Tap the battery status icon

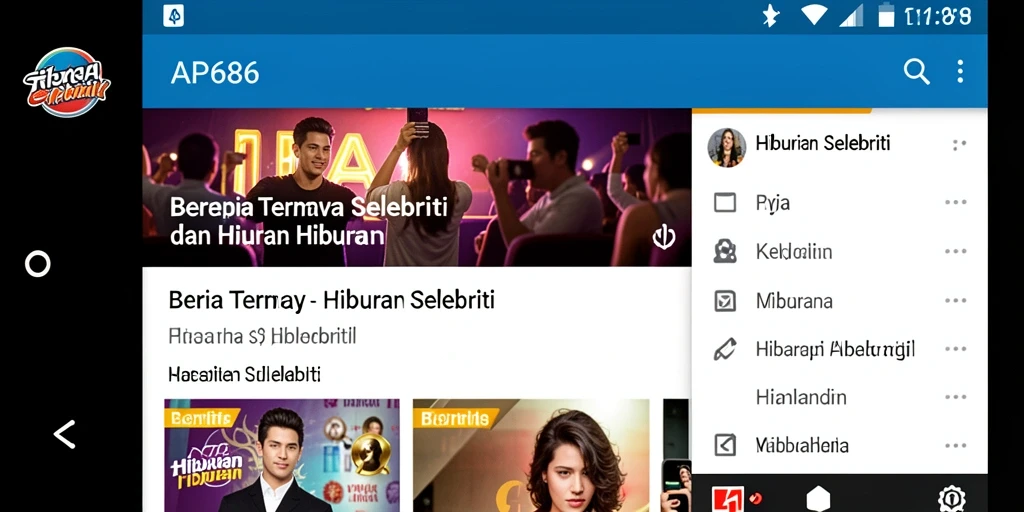[x=886, y=15]
